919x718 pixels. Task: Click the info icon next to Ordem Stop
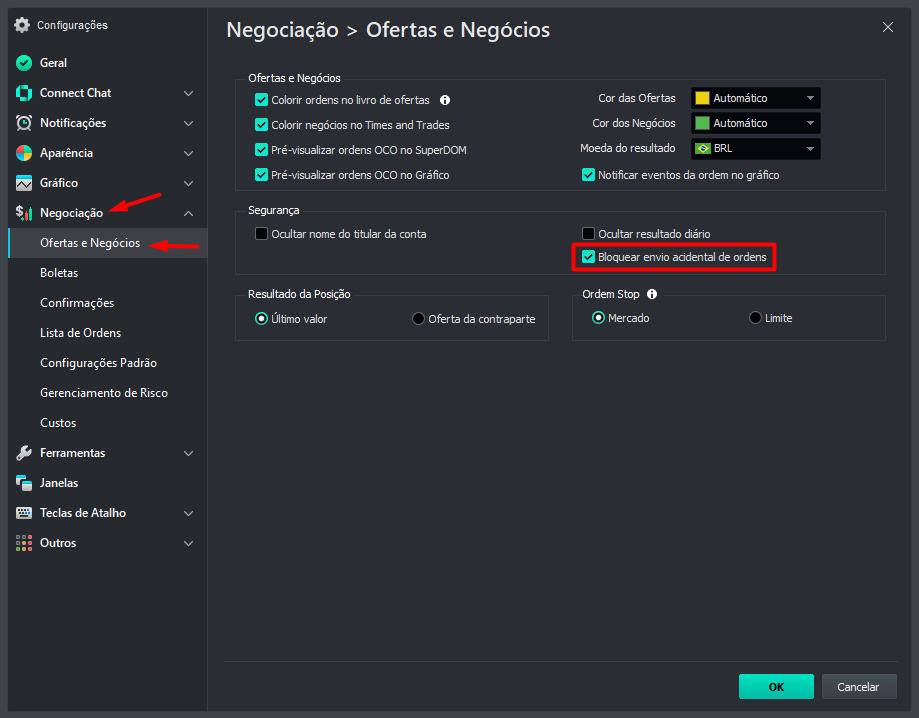click(x=651, y=294)
